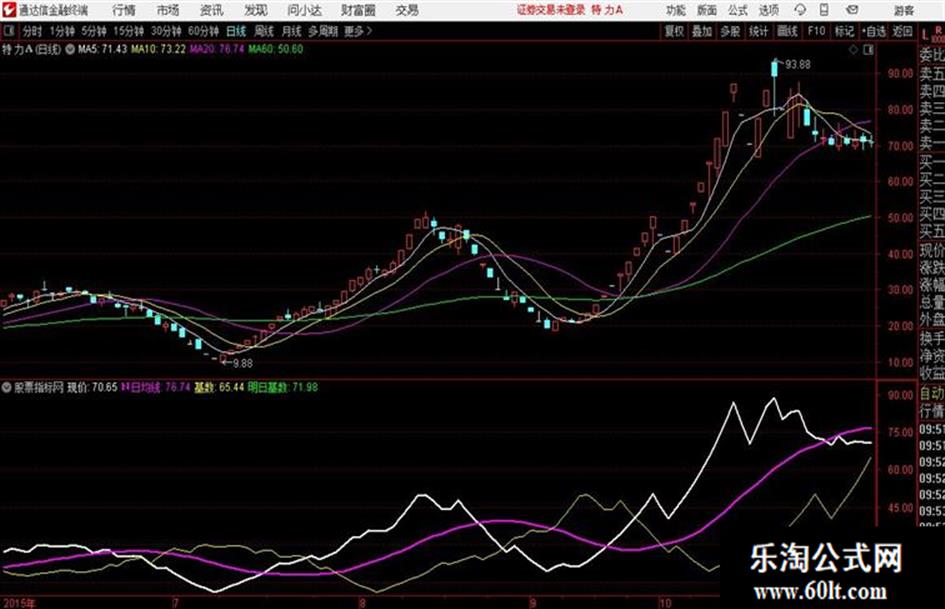This screenshot has height=609, width=945.
Task: Click the 统计 statistics toolbar button
Action: 759,31
